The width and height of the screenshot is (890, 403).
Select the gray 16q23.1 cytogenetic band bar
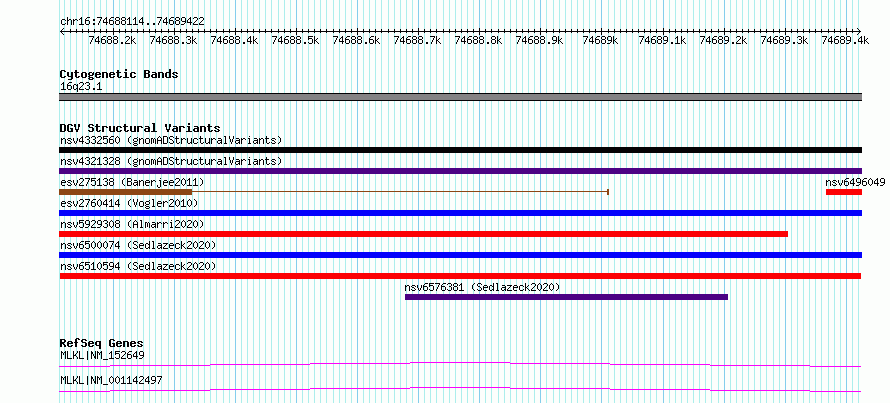point(461,97)
